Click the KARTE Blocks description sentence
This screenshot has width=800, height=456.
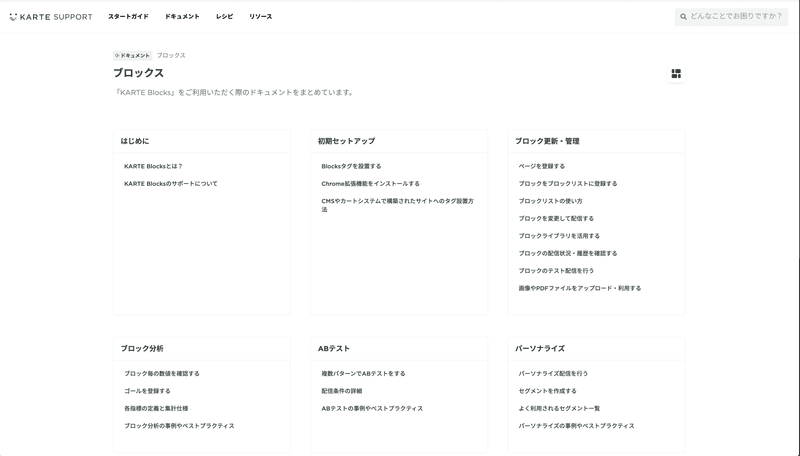pos(234,92)
